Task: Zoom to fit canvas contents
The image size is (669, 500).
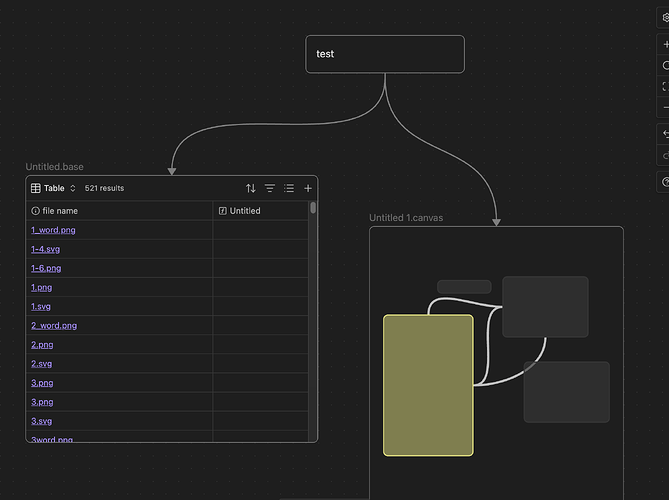Action: click(x=666, y=87)
